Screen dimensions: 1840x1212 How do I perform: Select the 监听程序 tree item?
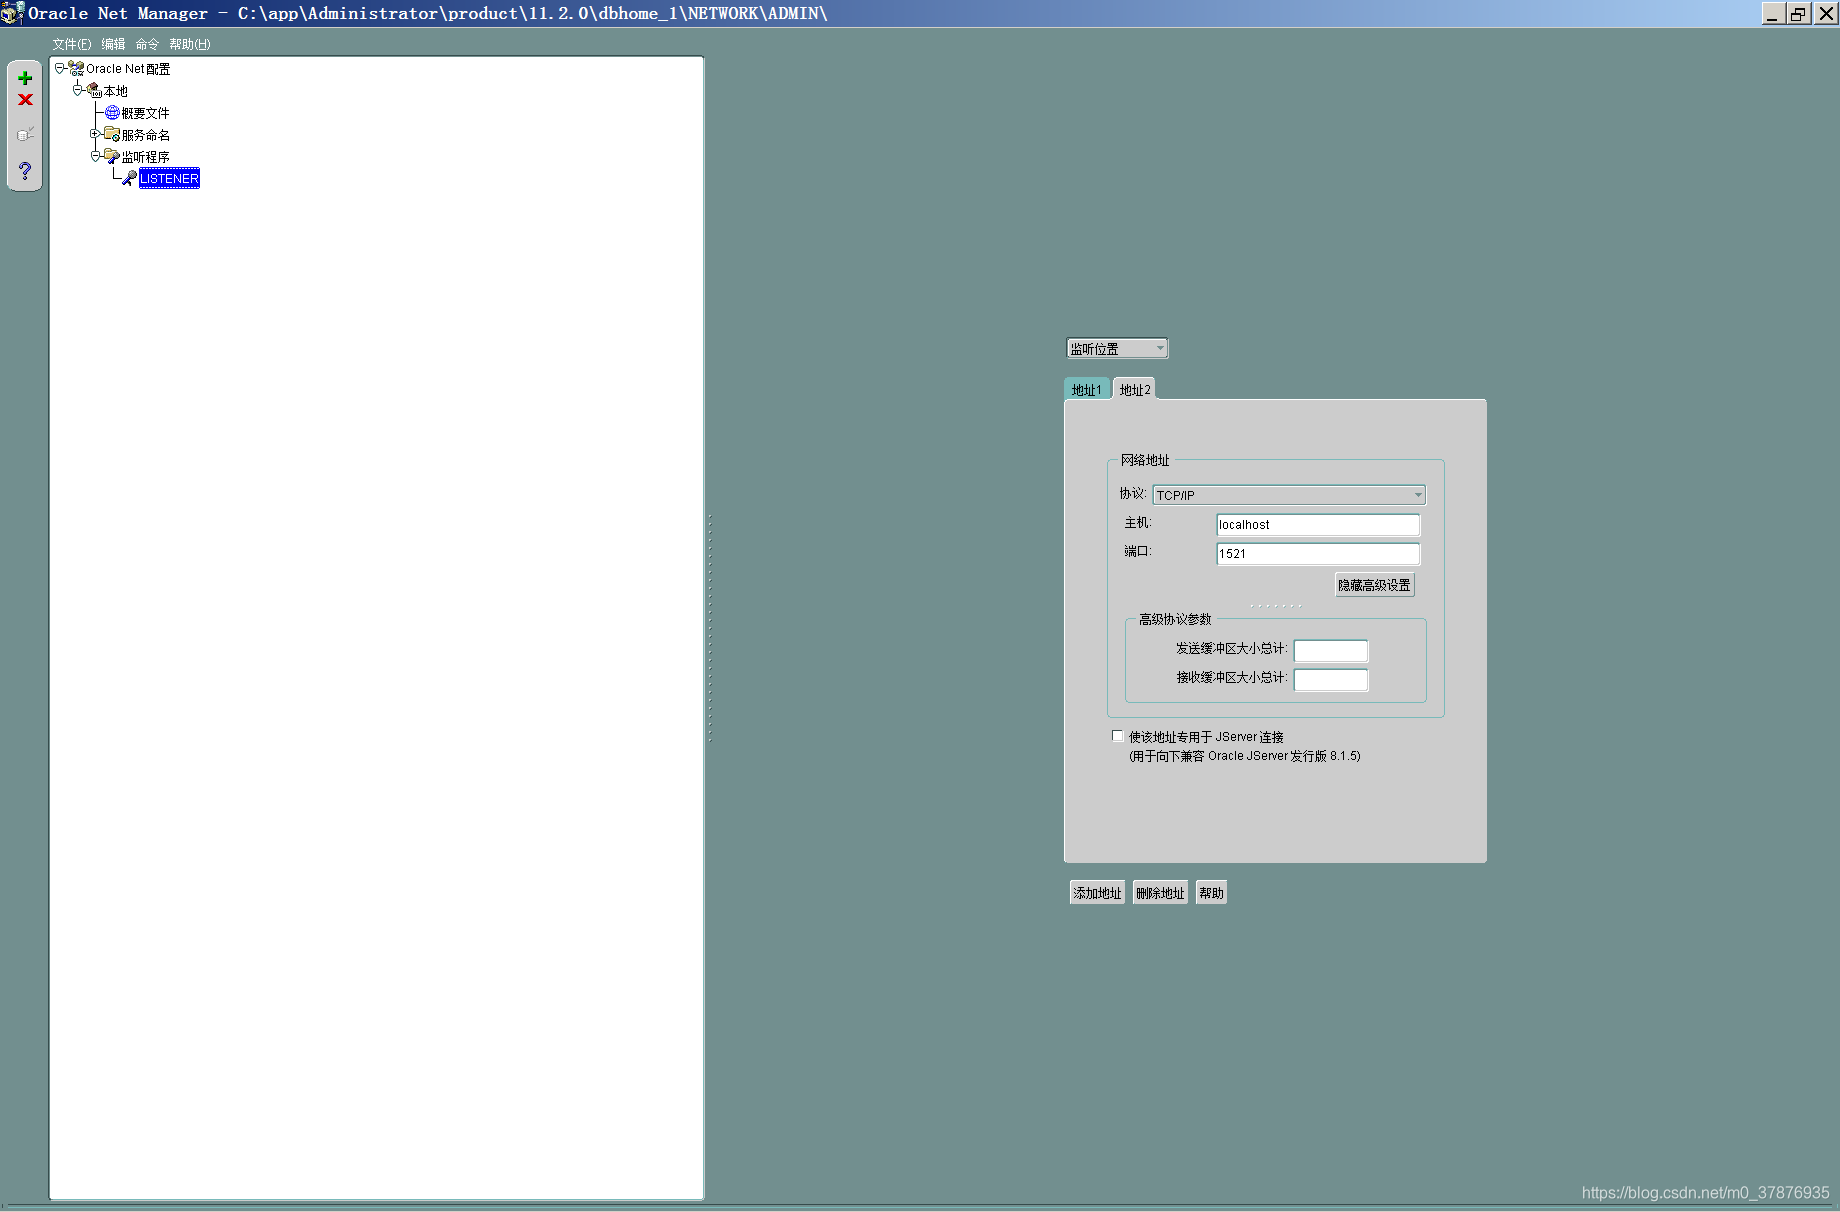[146, 157]
